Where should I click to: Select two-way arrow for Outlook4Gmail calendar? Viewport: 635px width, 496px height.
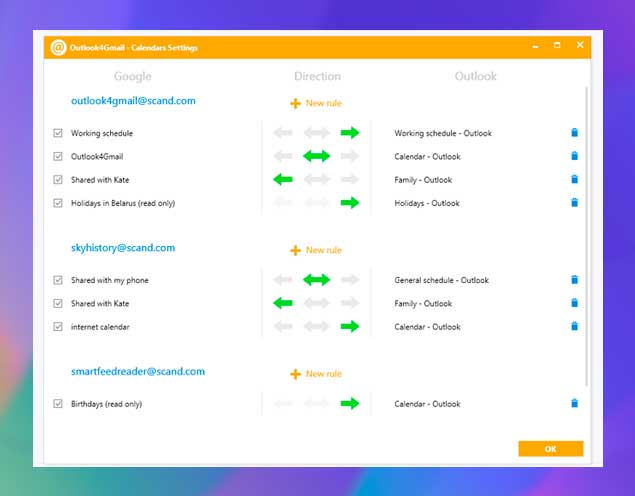coord(316,156)
